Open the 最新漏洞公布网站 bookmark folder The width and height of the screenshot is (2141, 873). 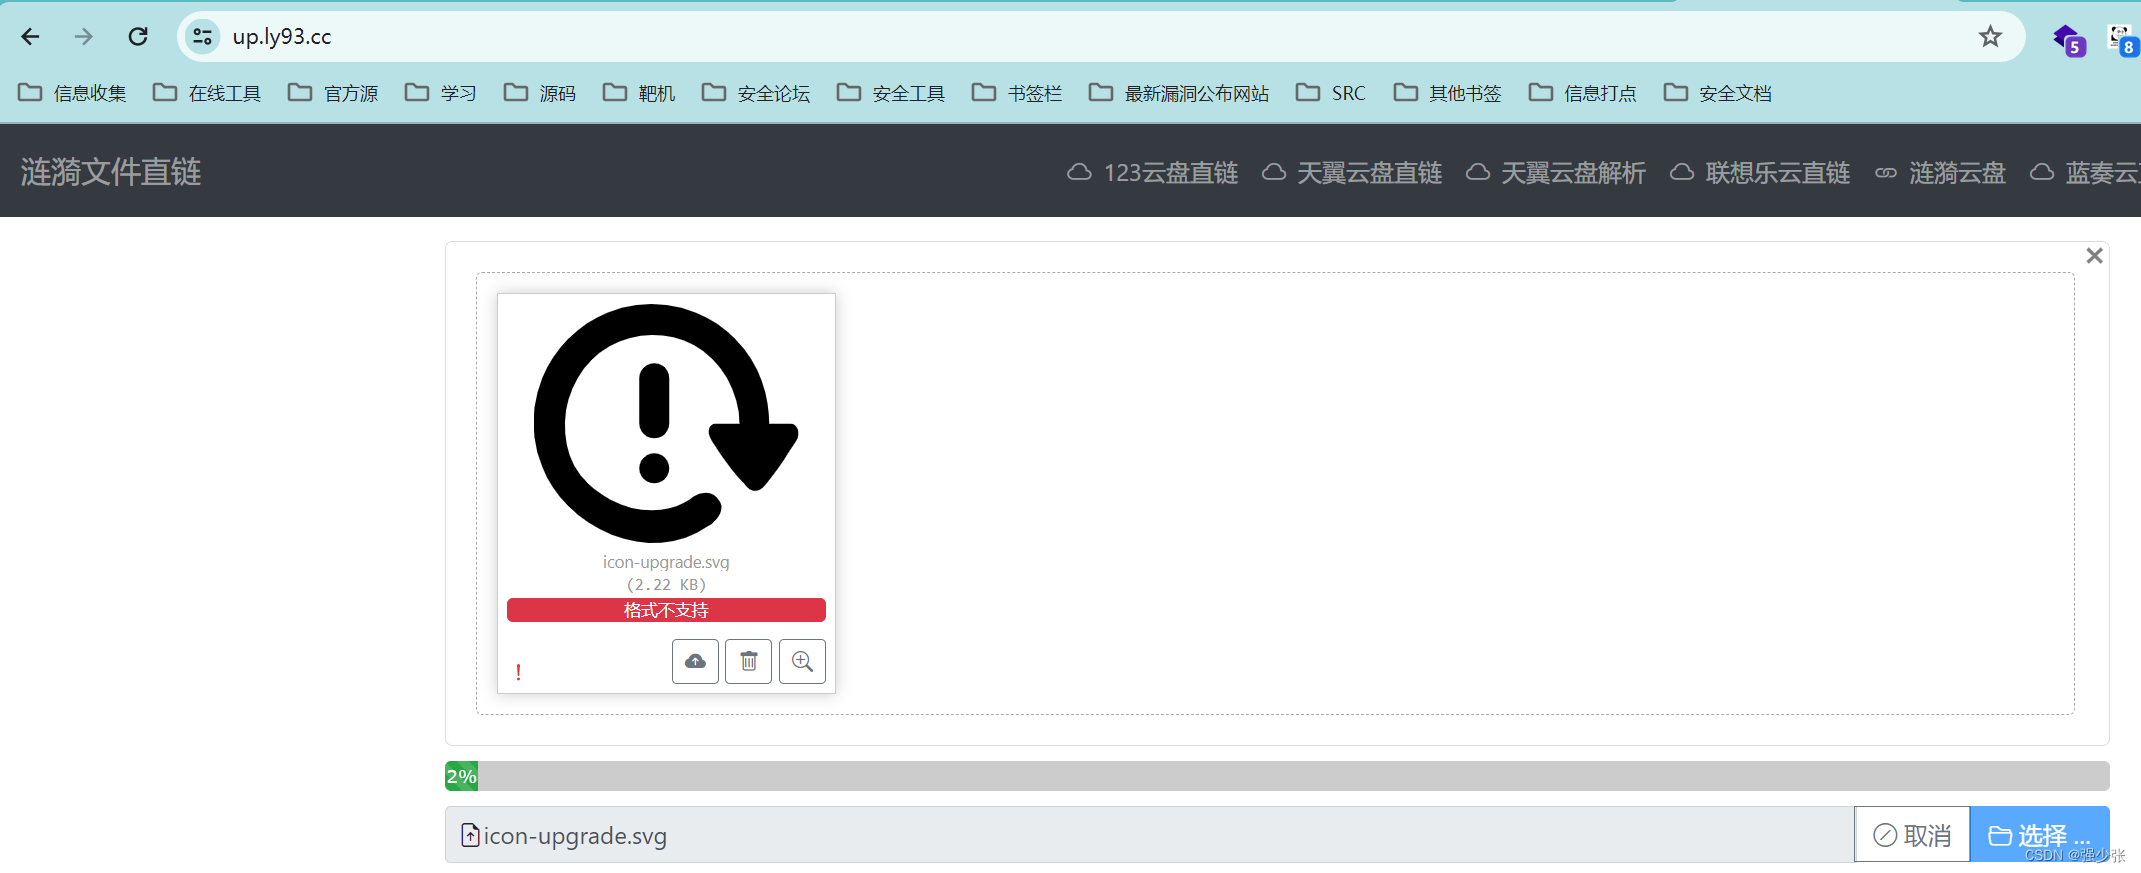point(1179,93)
